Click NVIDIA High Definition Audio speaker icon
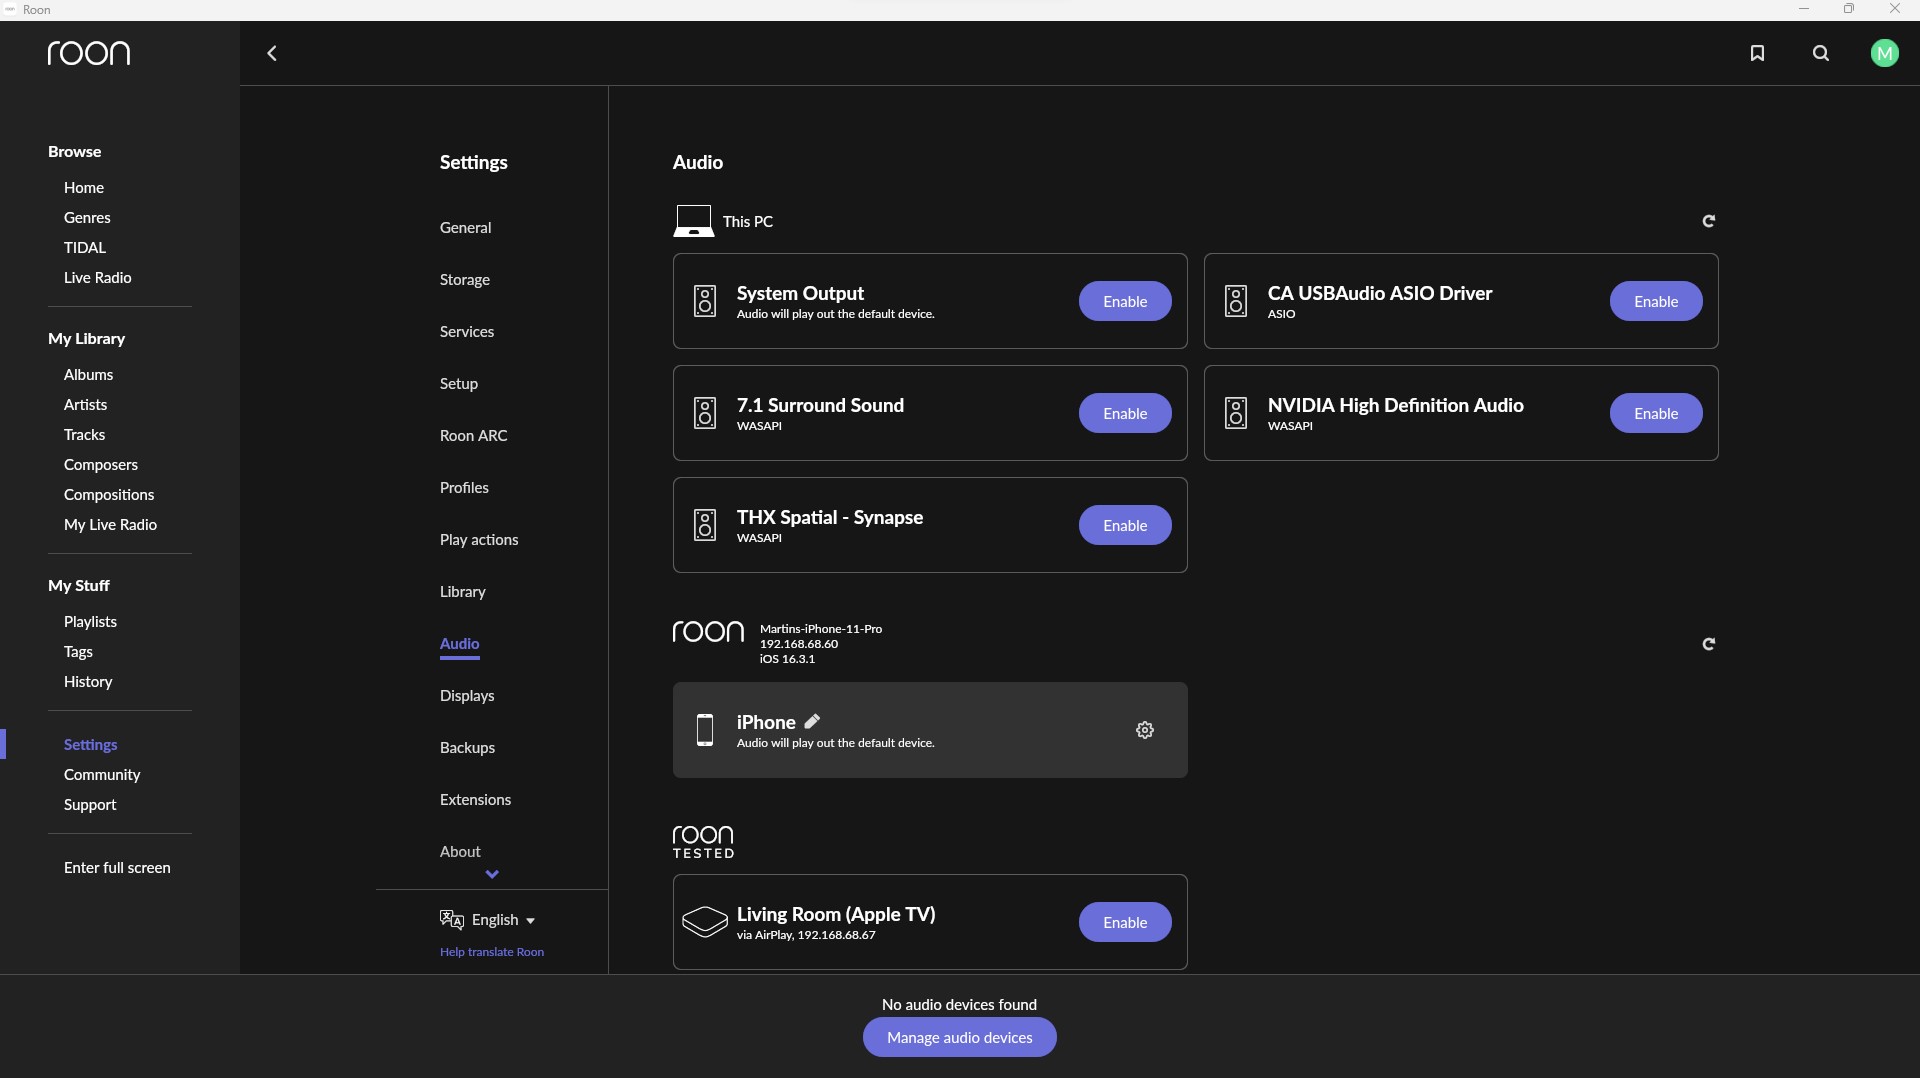Screen dimensions: 1920x1078 pyautogui.click(x=1236, y=413)
